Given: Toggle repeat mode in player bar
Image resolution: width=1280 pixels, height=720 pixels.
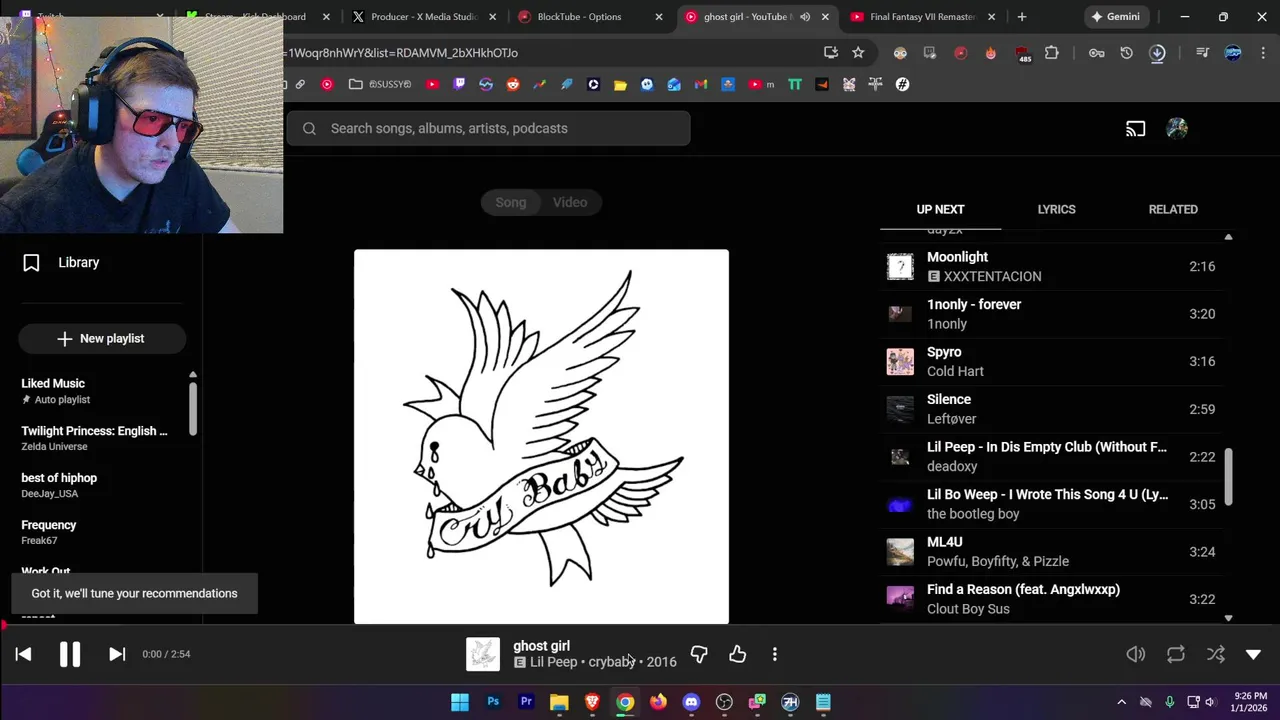Looking at the screenshot, I should tap(1176, 654).
